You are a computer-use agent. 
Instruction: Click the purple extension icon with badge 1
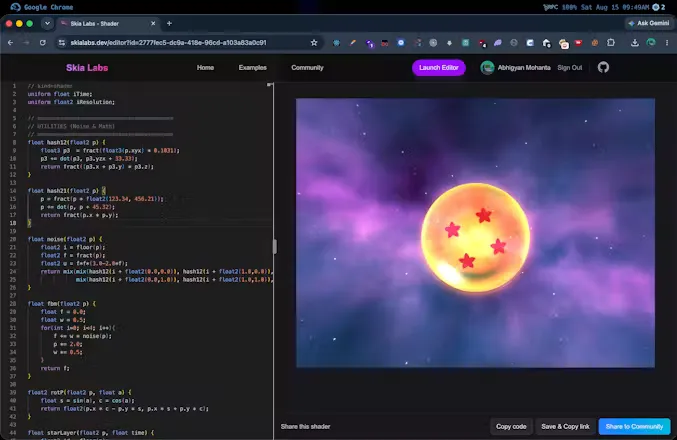click(369, 43)
